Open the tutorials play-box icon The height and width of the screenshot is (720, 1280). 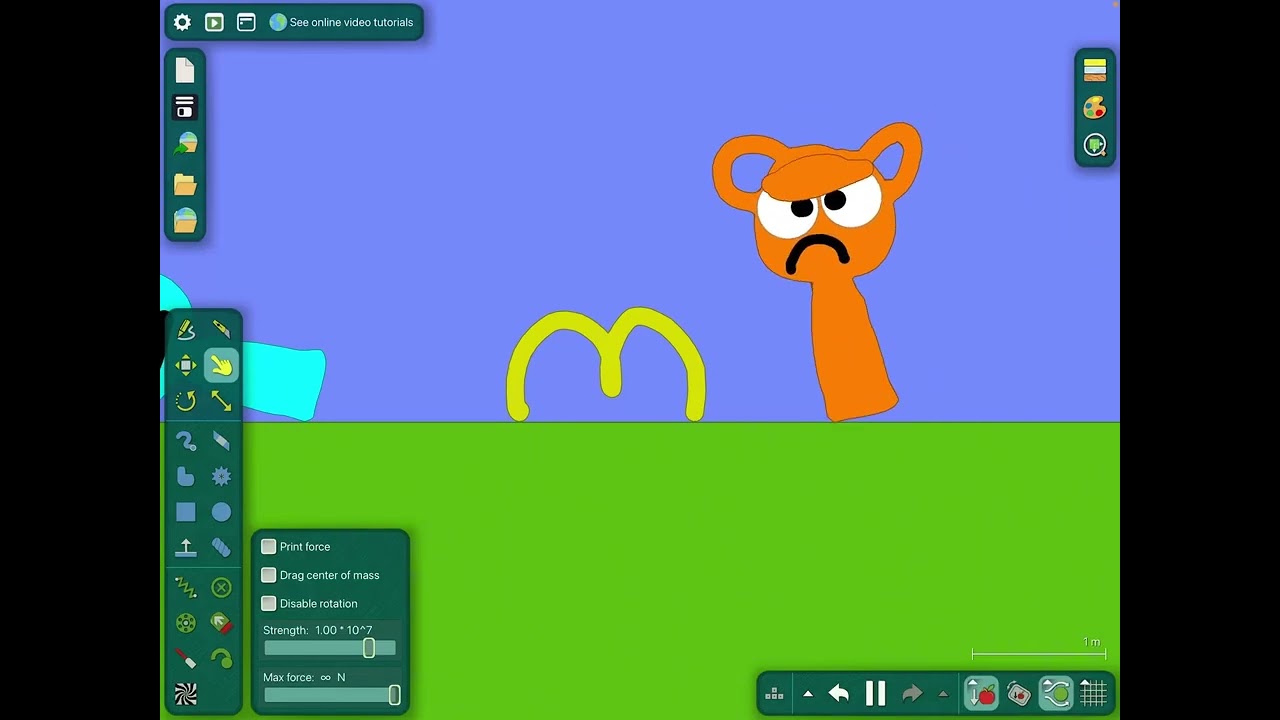tap(214, 22)
